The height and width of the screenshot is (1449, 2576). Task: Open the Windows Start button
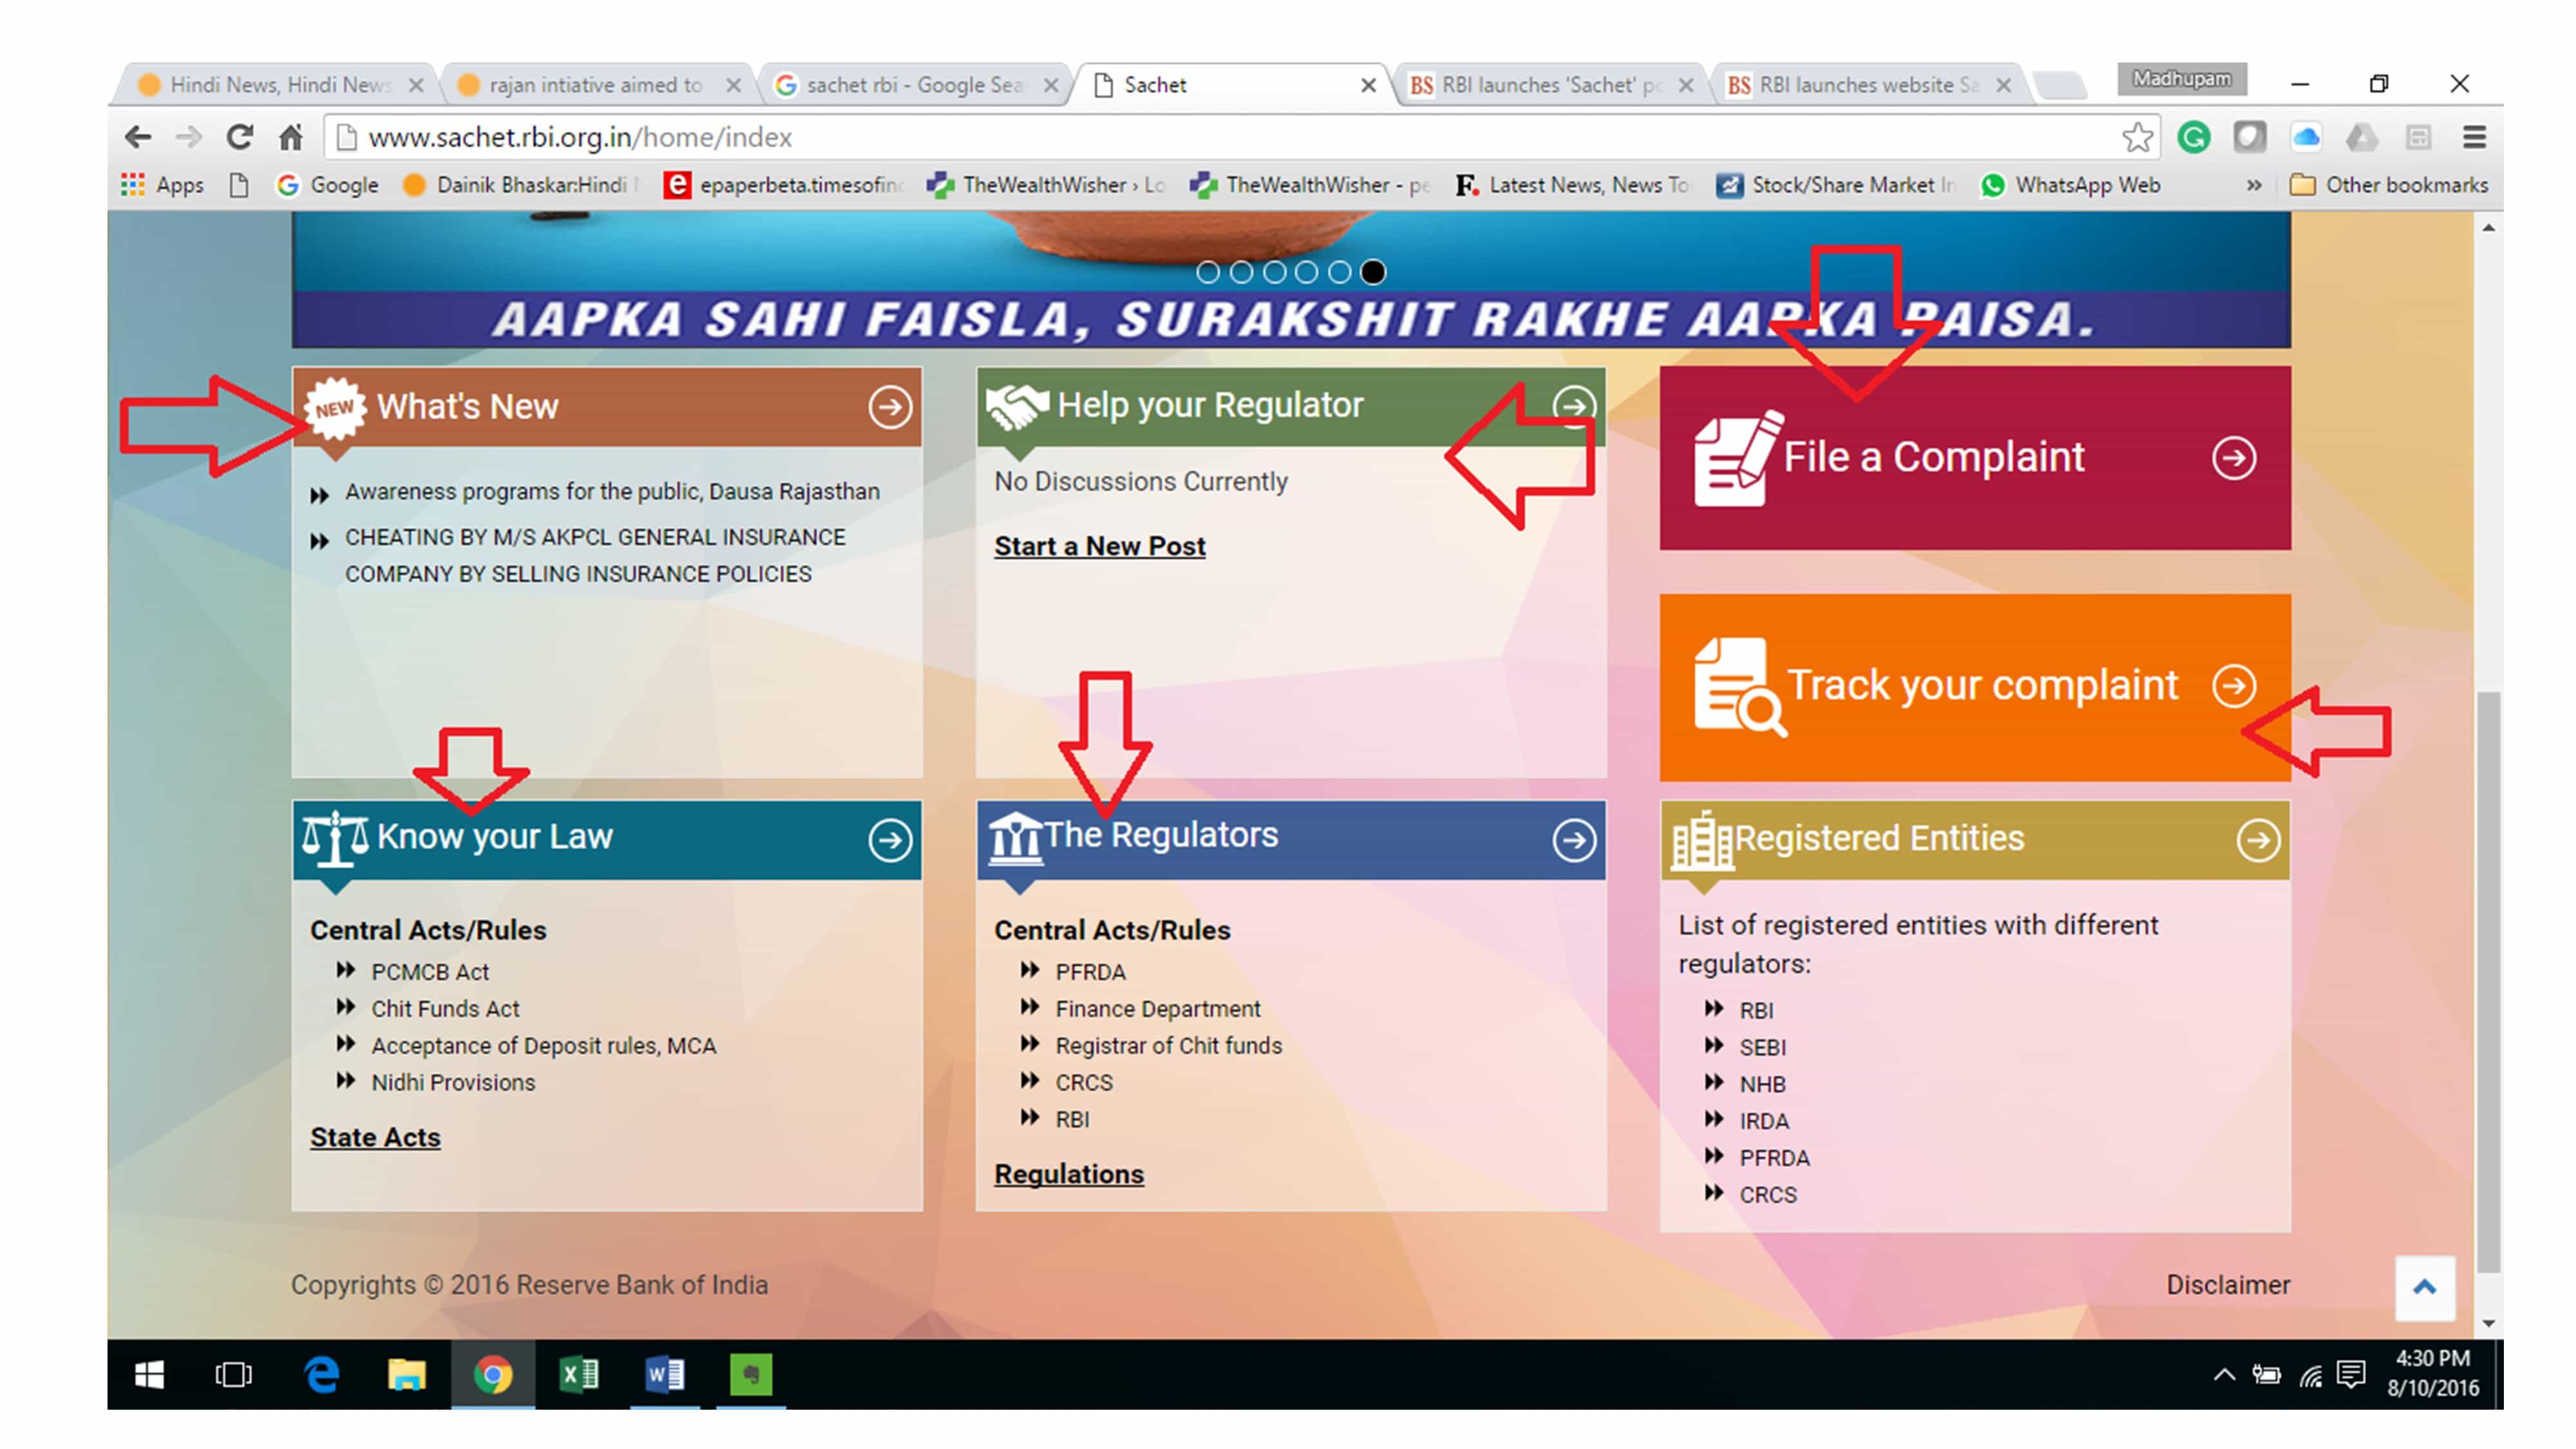click(x=149, y=1375)
